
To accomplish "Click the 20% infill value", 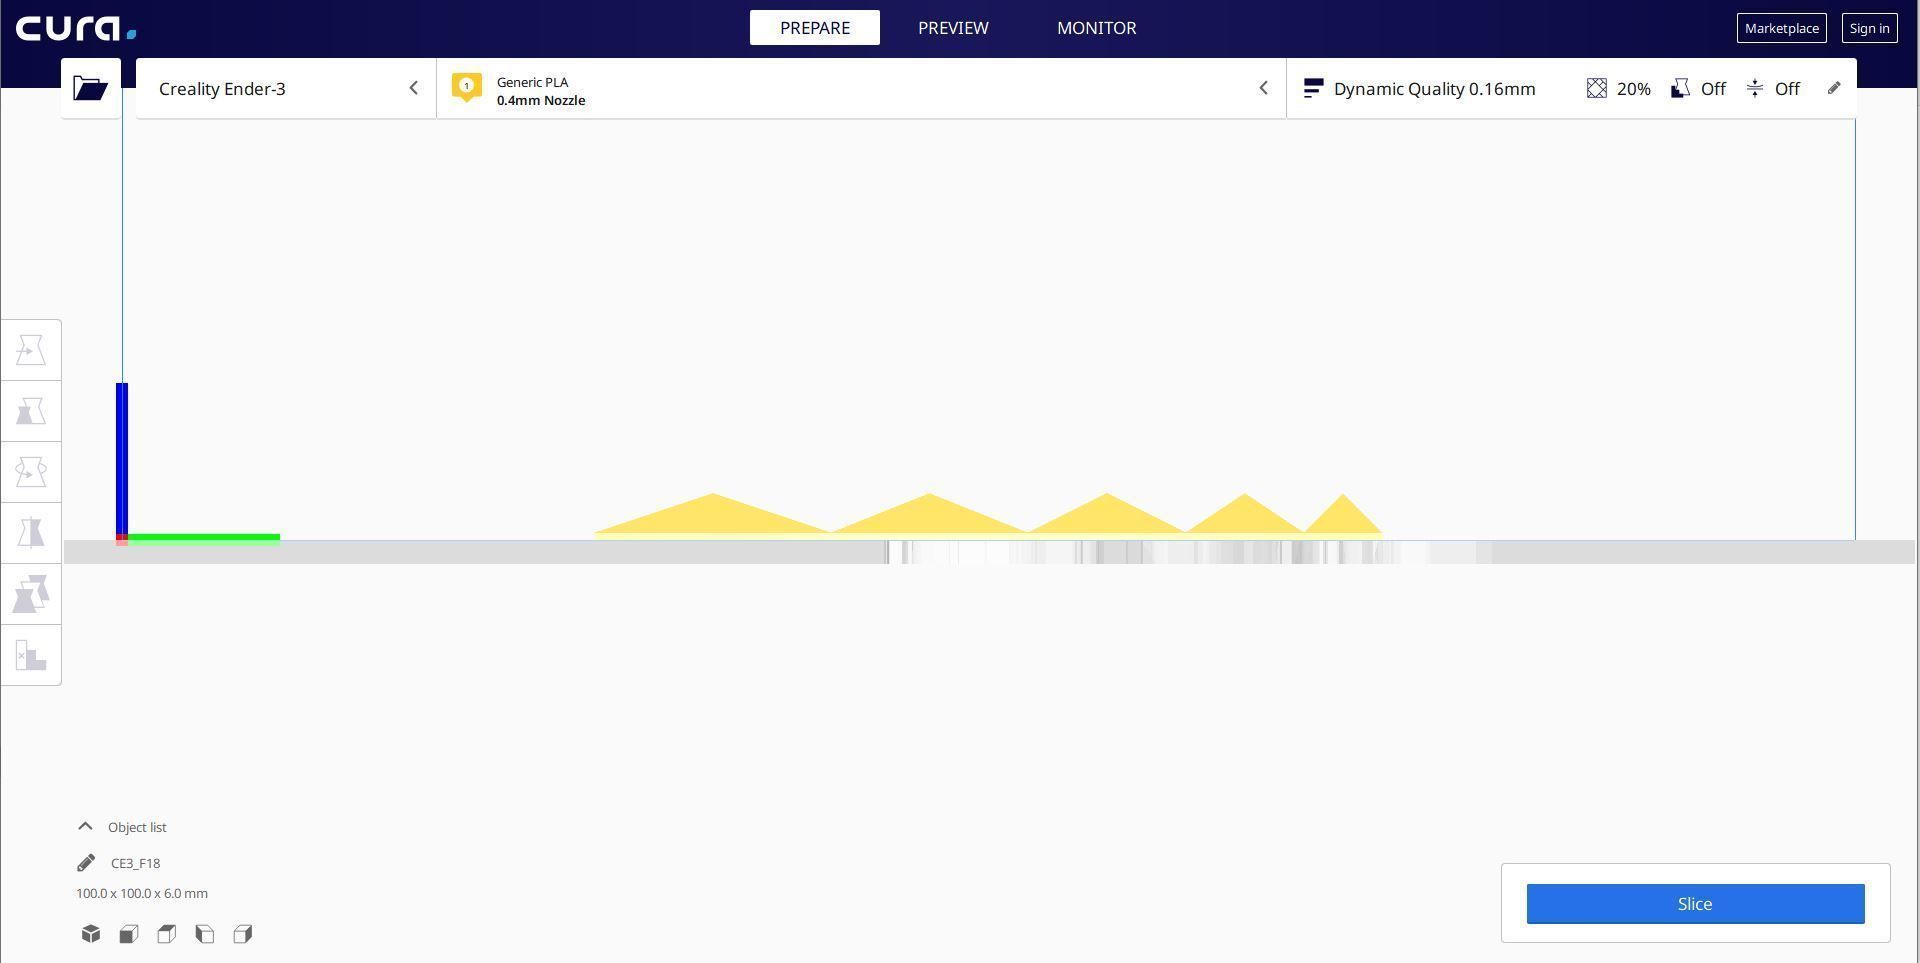I will (1634, 89).
